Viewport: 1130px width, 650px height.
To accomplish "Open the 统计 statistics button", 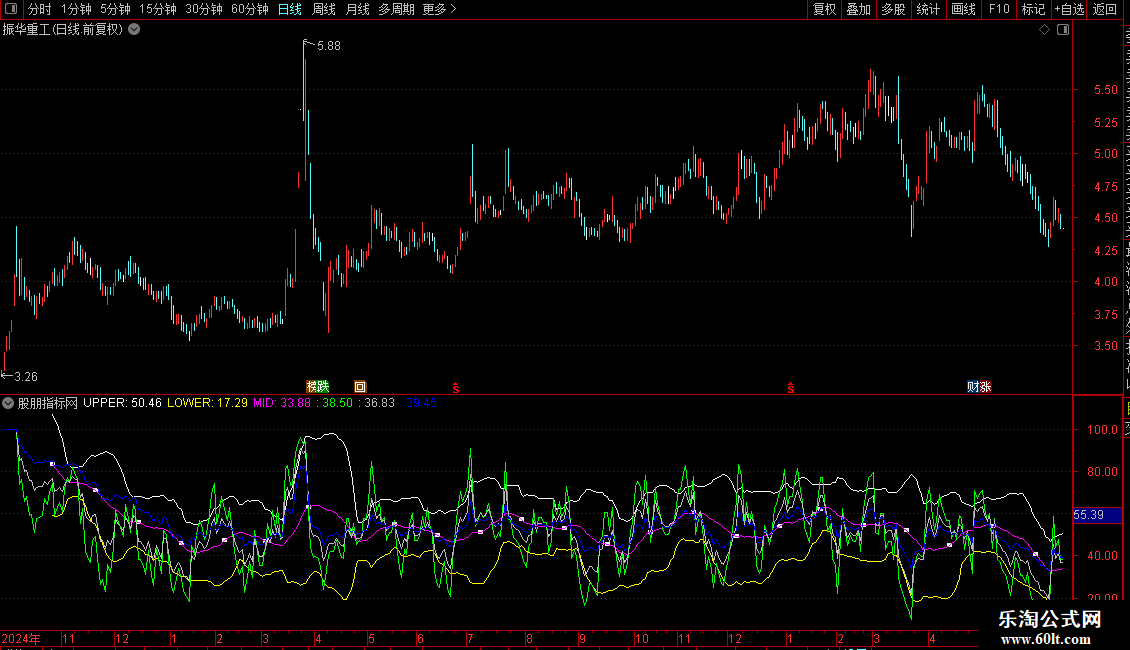I will [928, 9].
